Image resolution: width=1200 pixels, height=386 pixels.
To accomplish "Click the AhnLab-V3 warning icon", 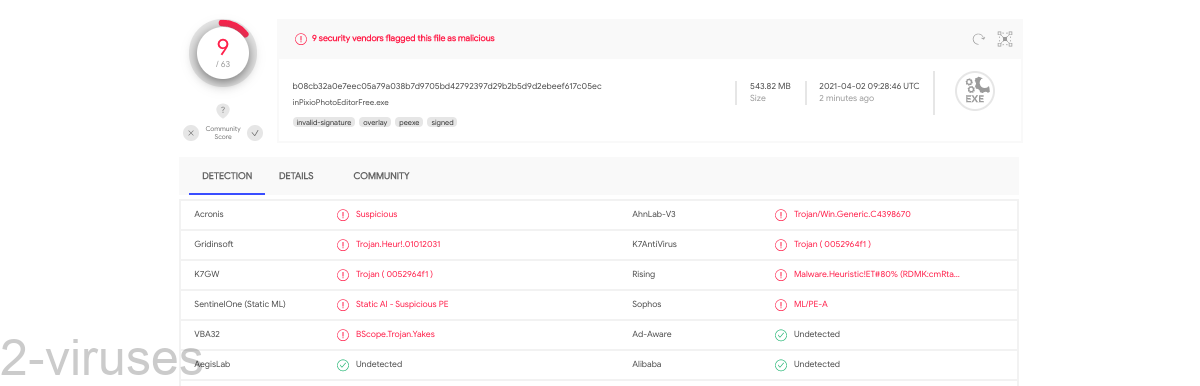I will [x=781, y=214].
